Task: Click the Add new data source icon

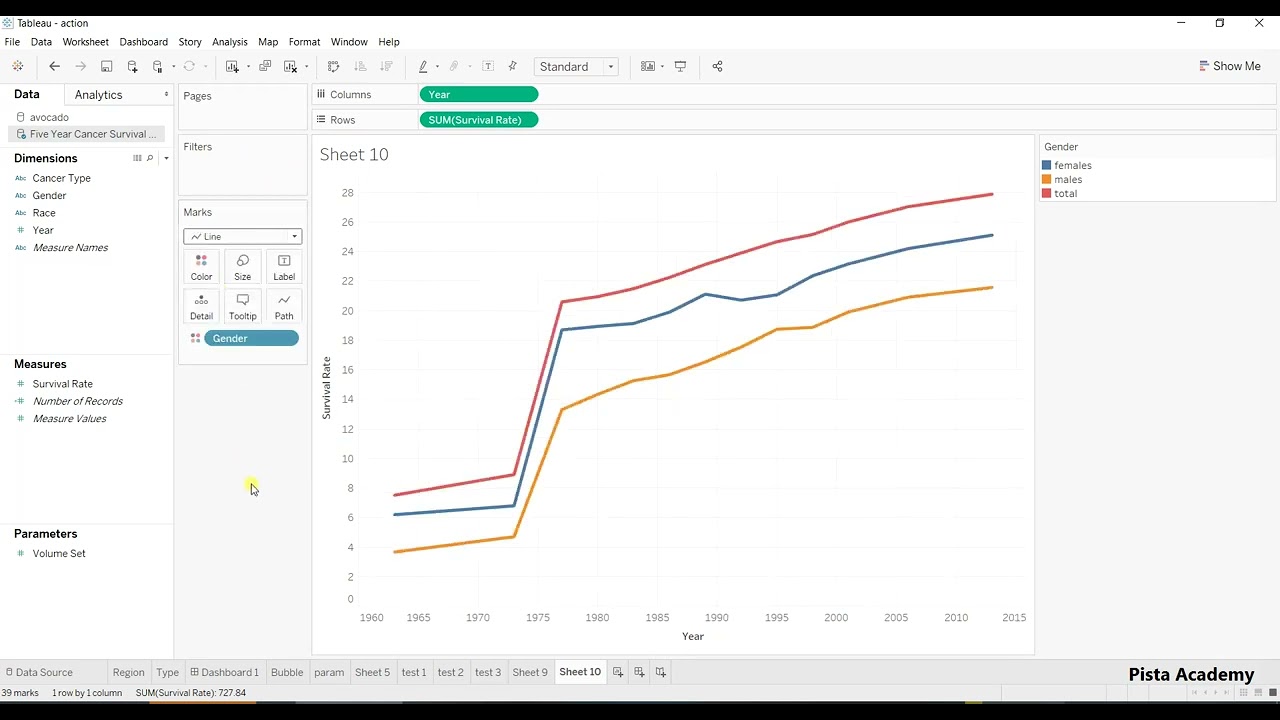Action: click(x=132, y=66)
